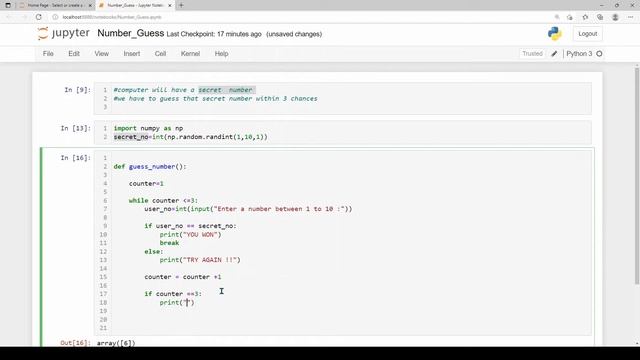This screenshot has height=360, width=640.
Task: Click the Out[16] array([6]) output
Action: 116,343
